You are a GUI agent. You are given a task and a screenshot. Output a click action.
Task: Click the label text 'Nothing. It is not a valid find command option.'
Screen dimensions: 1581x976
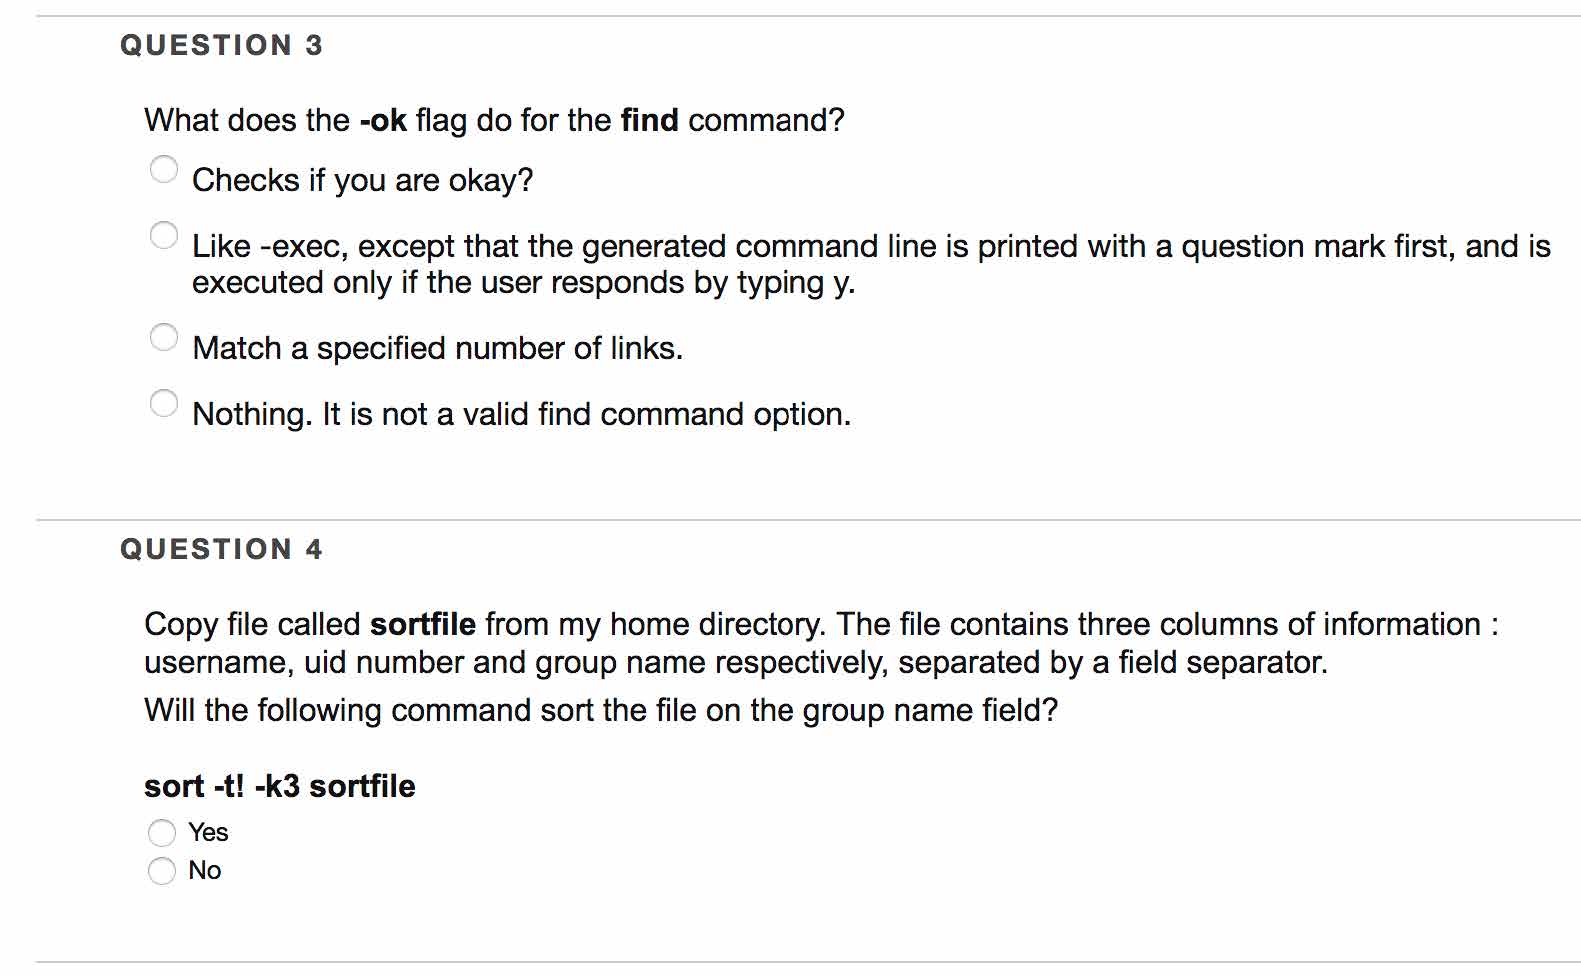[x=521, y=414]
